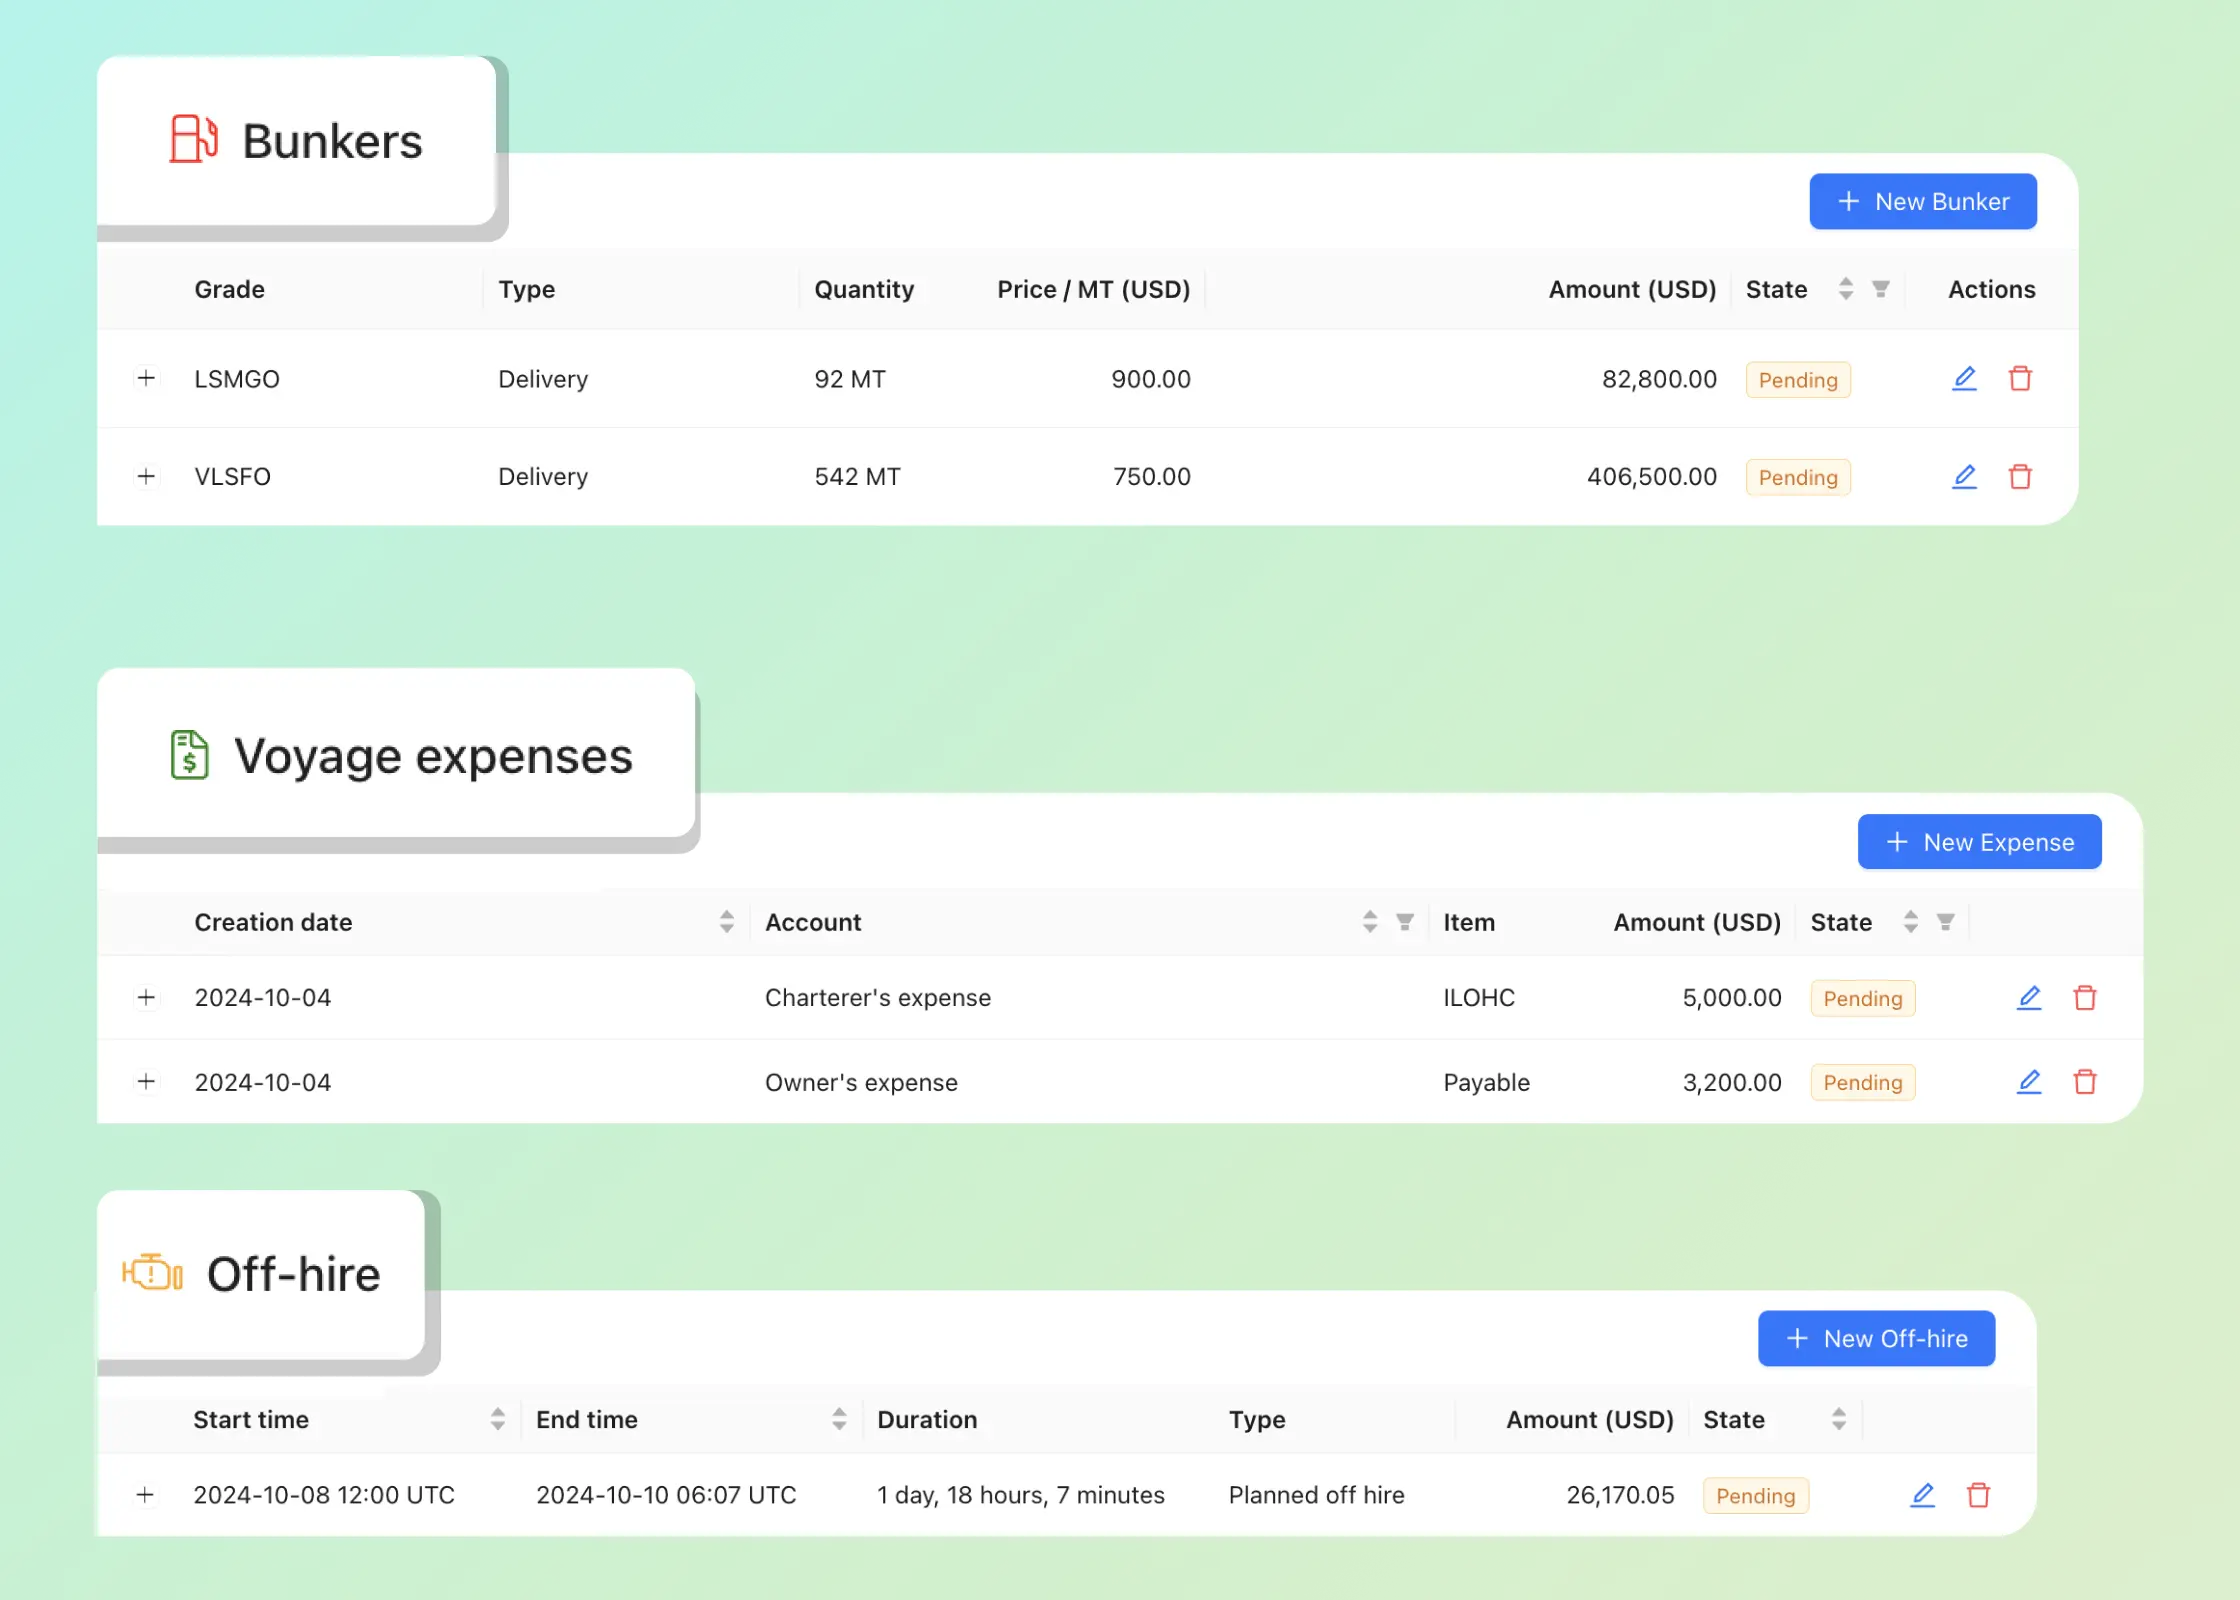Click the Bunkers section title

point(332,141)
